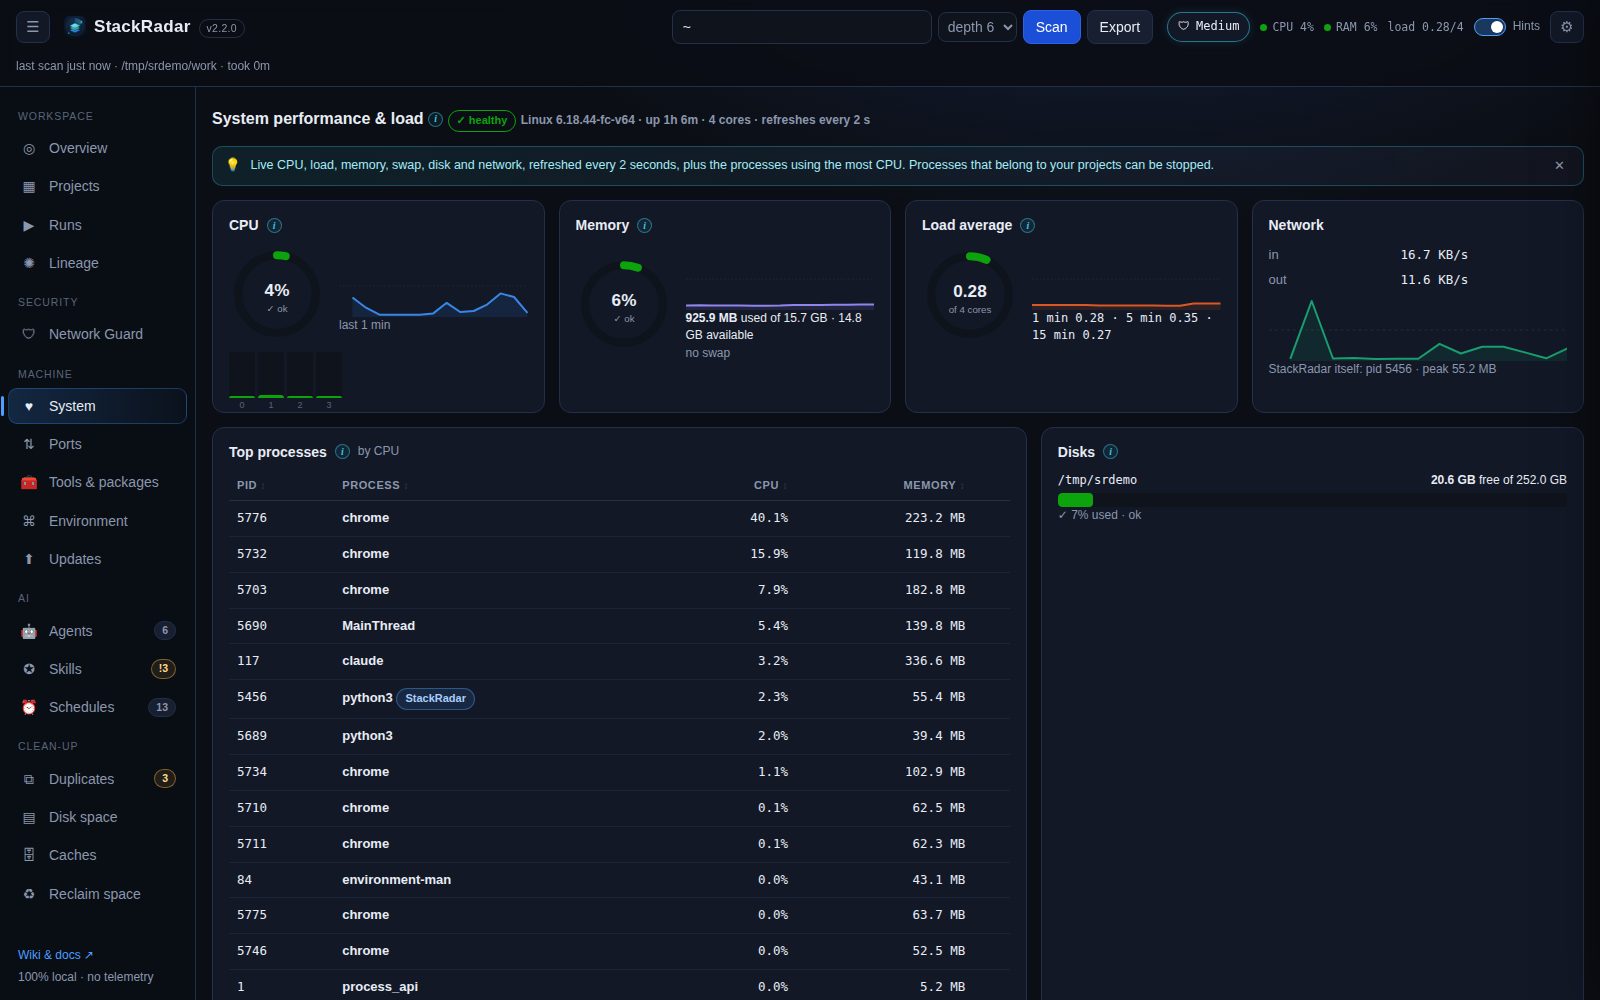Screen dimensions: 1600x1000
Task: Click the healthy status badge
Action: tap(481, 120)
